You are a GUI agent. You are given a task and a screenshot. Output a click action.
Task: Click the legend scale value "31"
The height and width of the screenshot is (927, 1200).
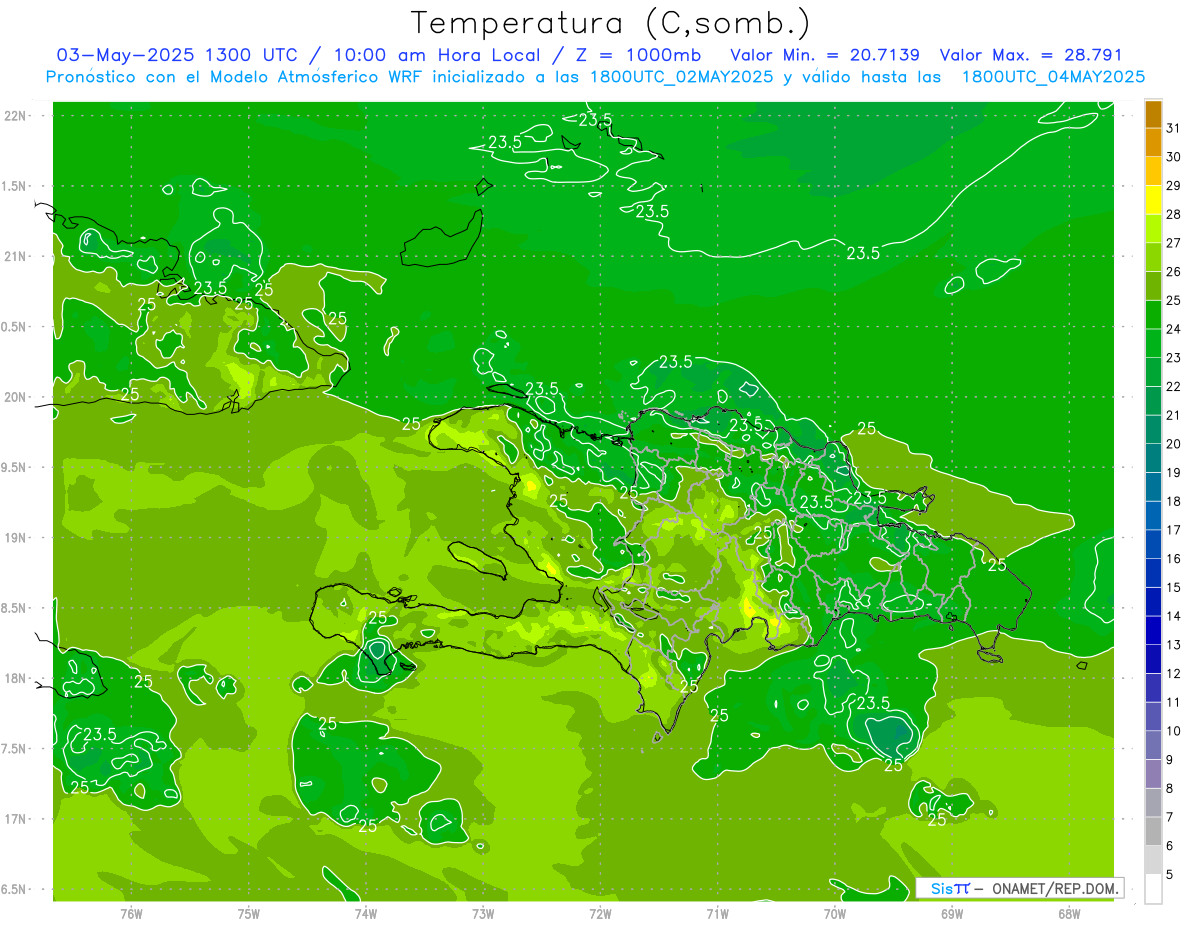1174,128
